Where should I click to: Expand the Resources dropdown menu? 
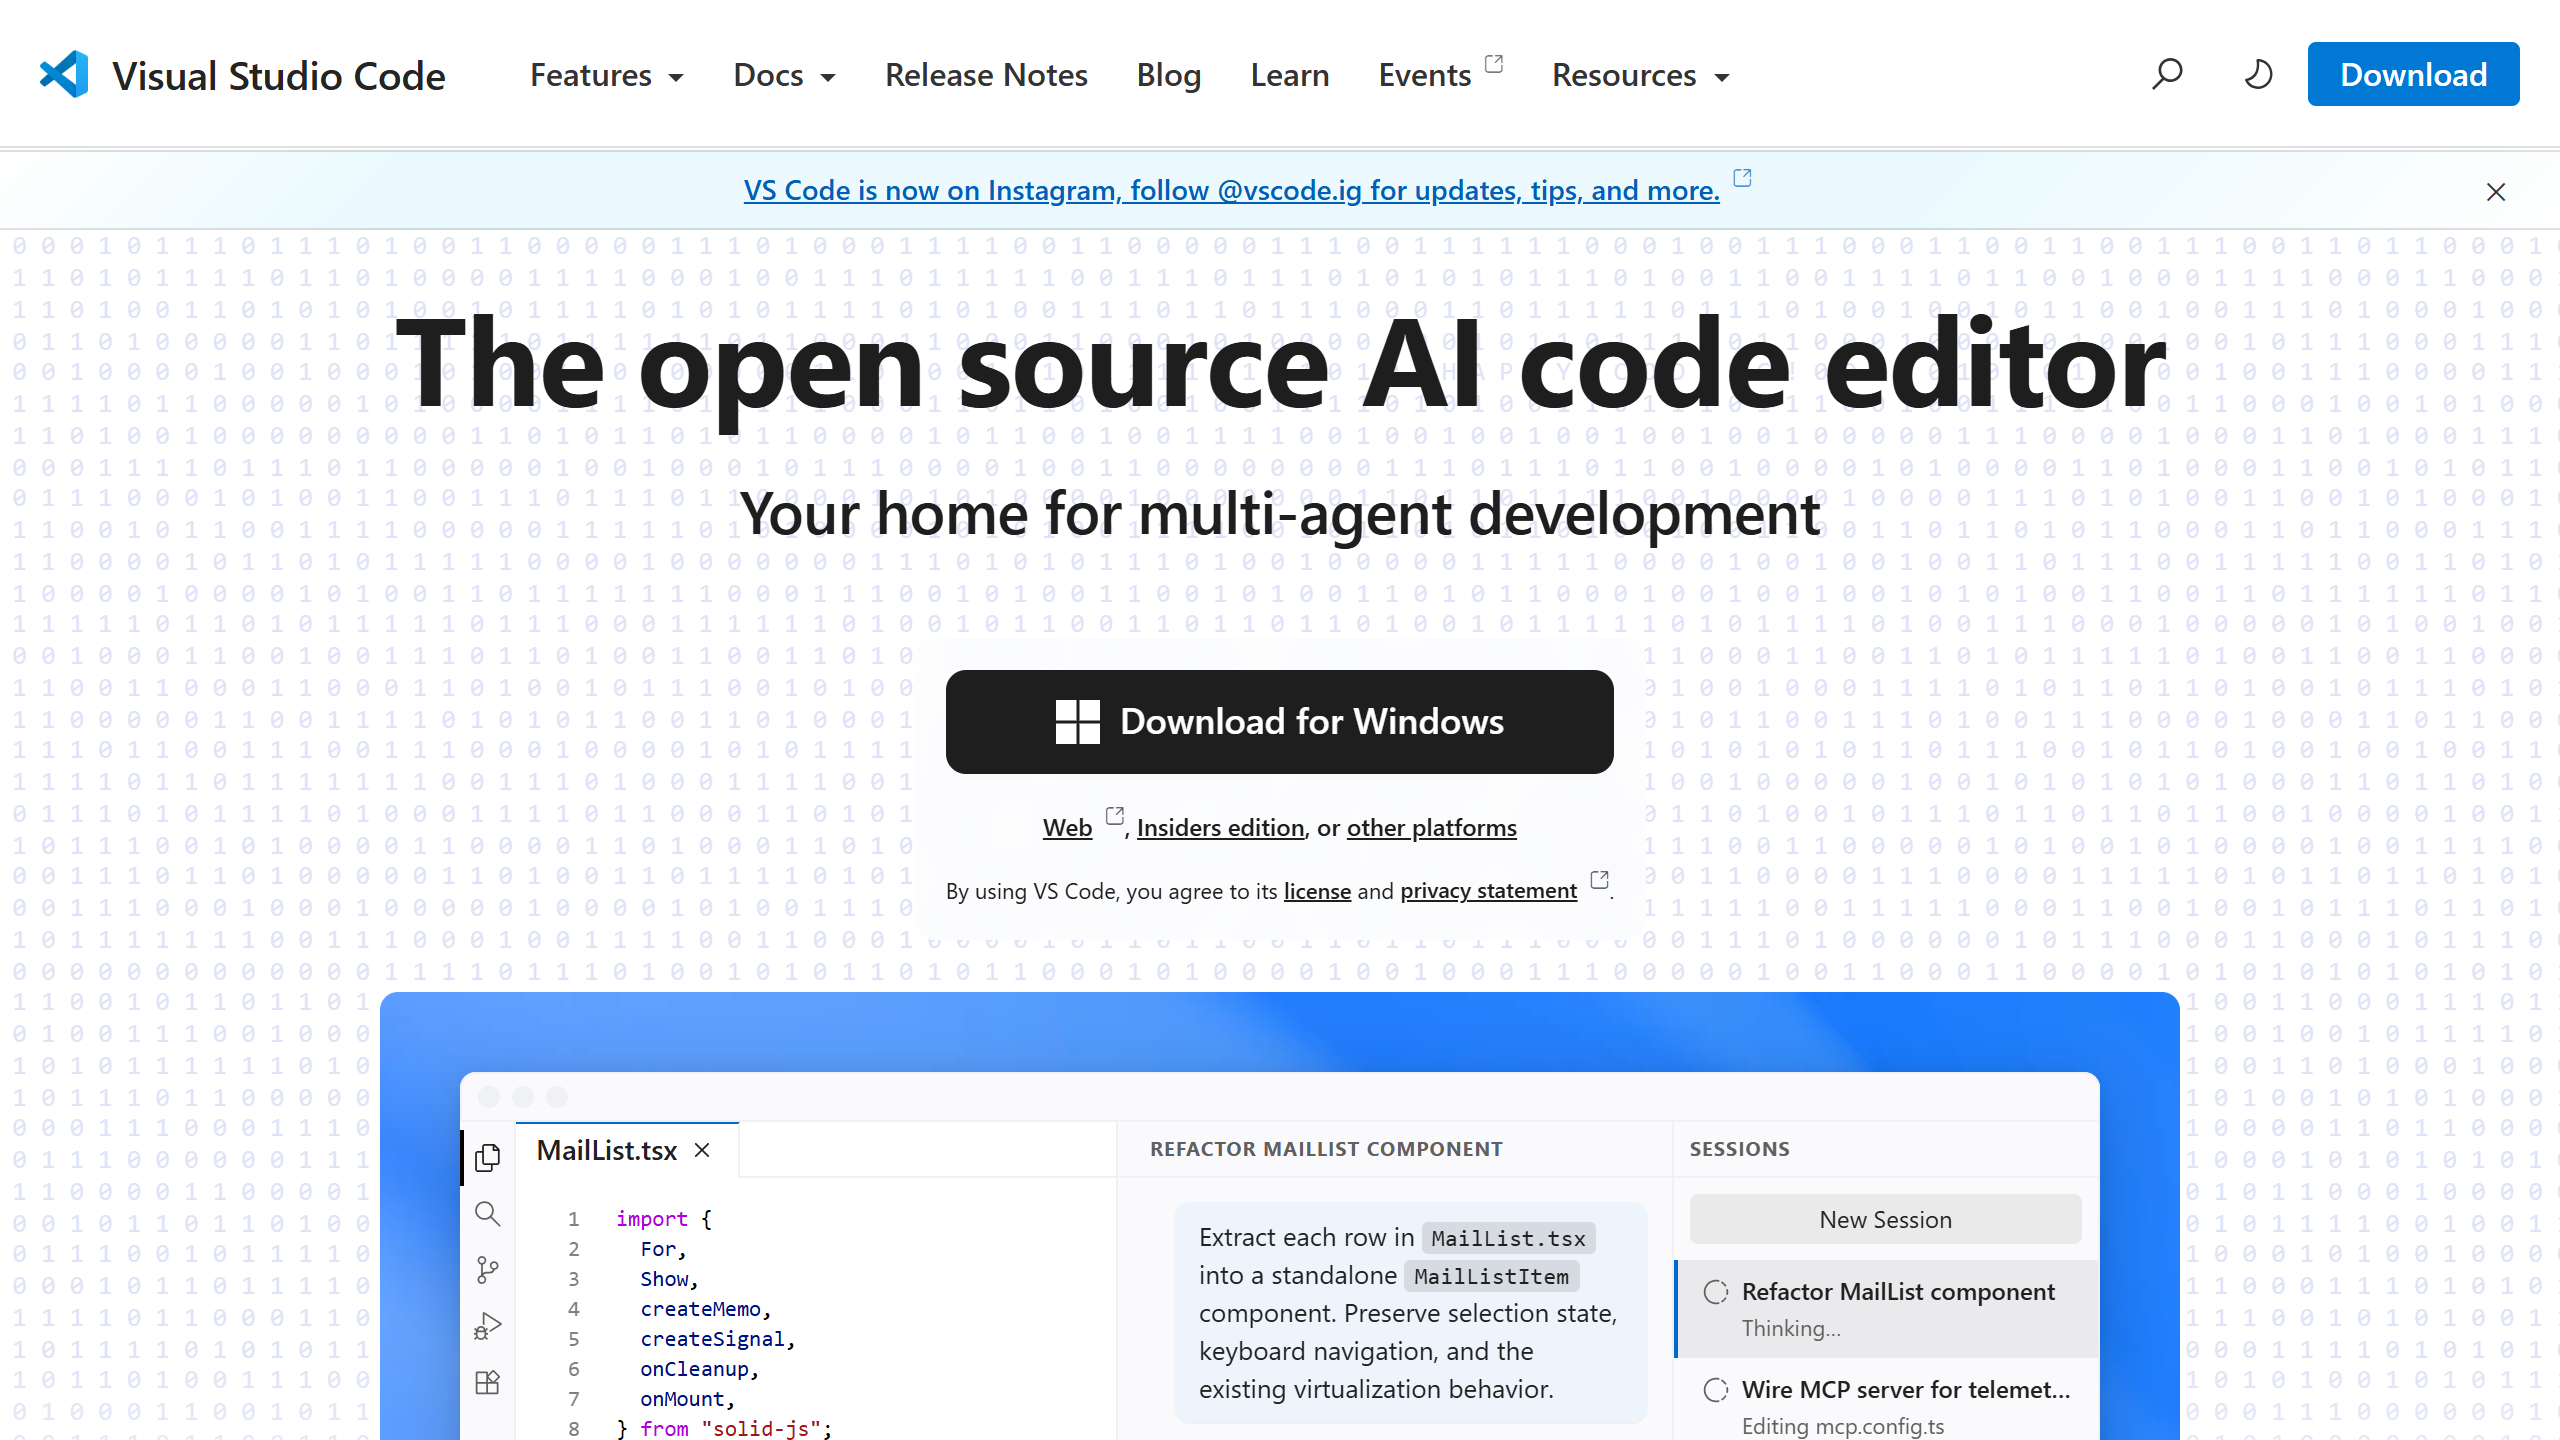(x=1641, y=75)
